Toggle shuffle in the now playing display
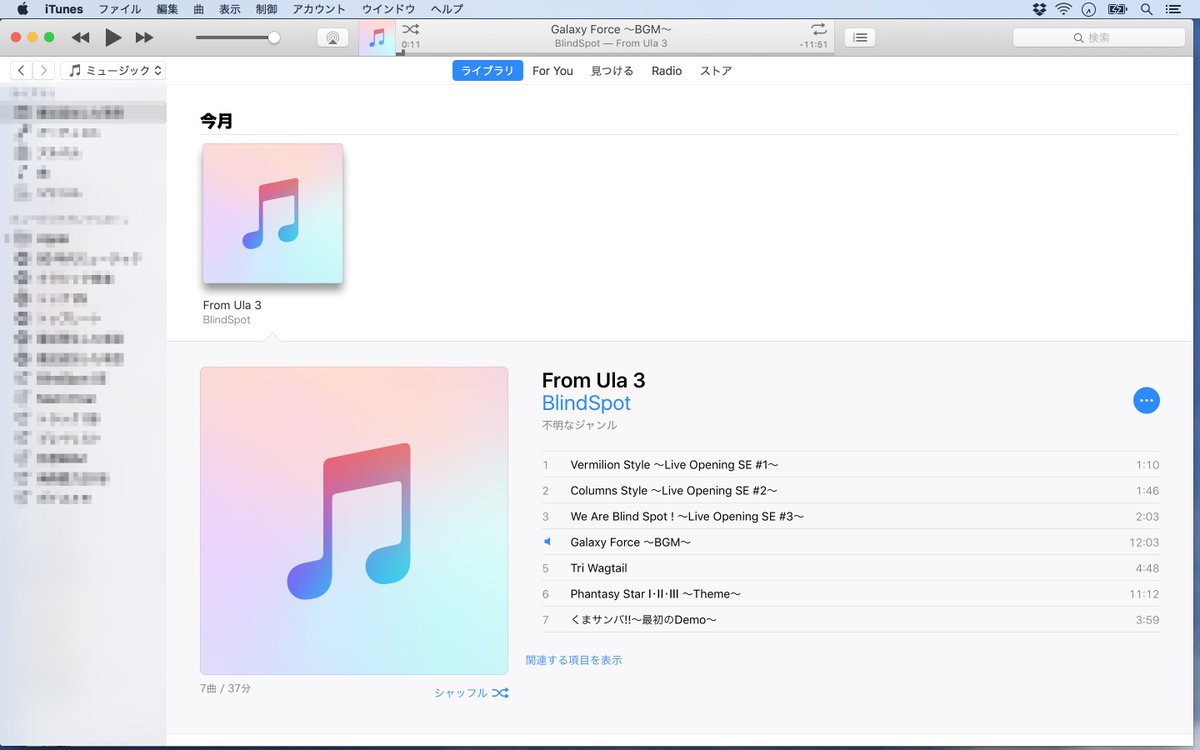The width and height of the screenshot is (1200, 750). click(x=410, y=29)
